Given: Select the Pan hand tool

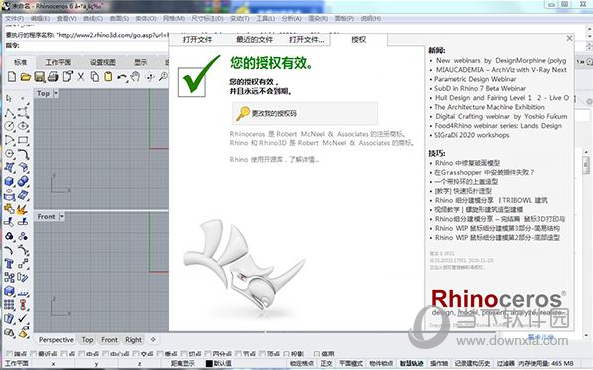Looking at the screenshot, I should pyautogui.click(x=135, y=77).
